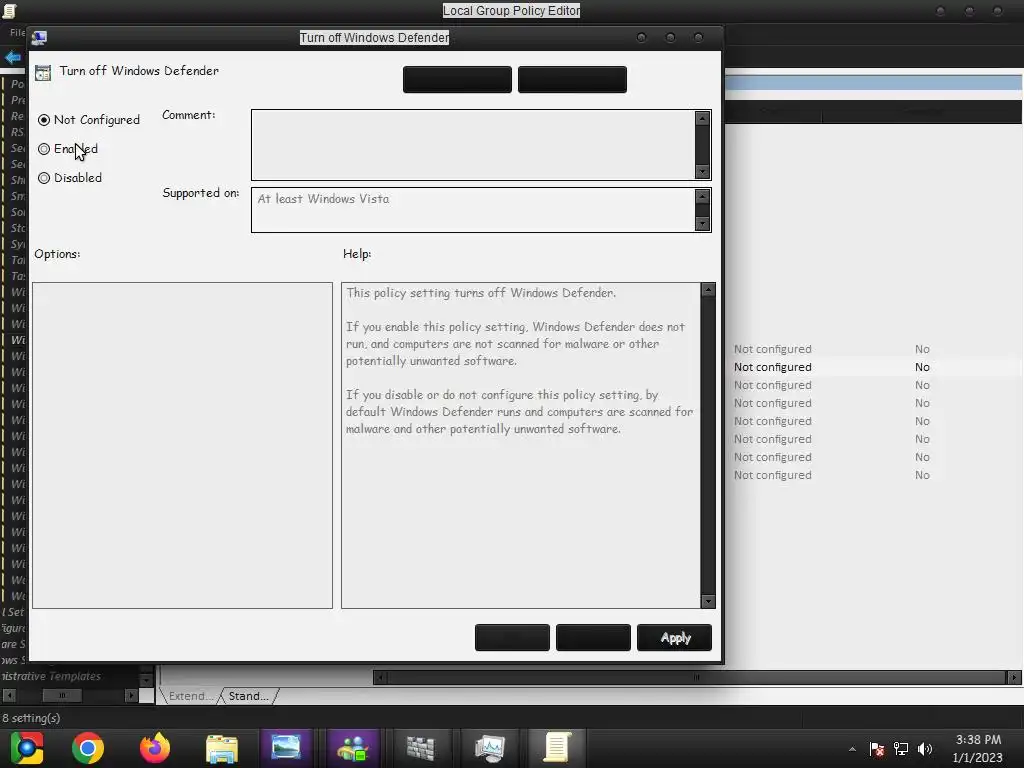Viewport: 1024px width, 768px height.
Task: Click the Supported on box scroll down arrow
Action: tap(703, 224)
